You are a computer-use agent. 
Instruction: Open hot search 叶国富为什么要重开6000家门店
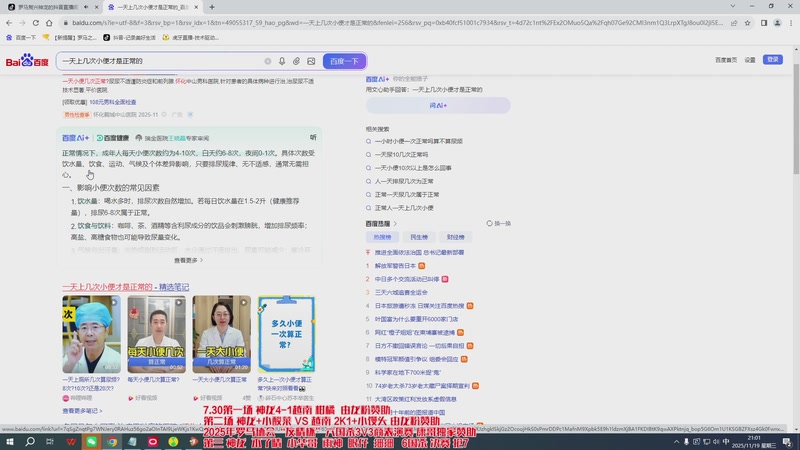coord(416,319)
